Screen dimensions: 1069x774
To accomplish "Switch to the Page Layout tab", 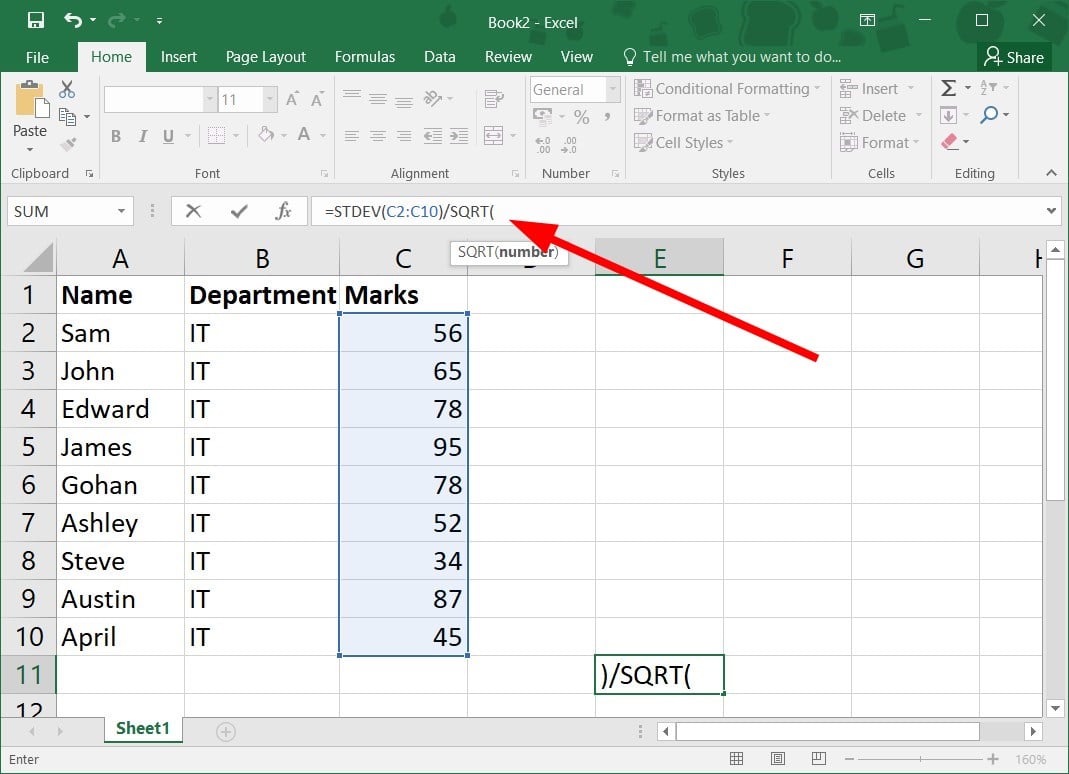I will [x=264, y=57].
